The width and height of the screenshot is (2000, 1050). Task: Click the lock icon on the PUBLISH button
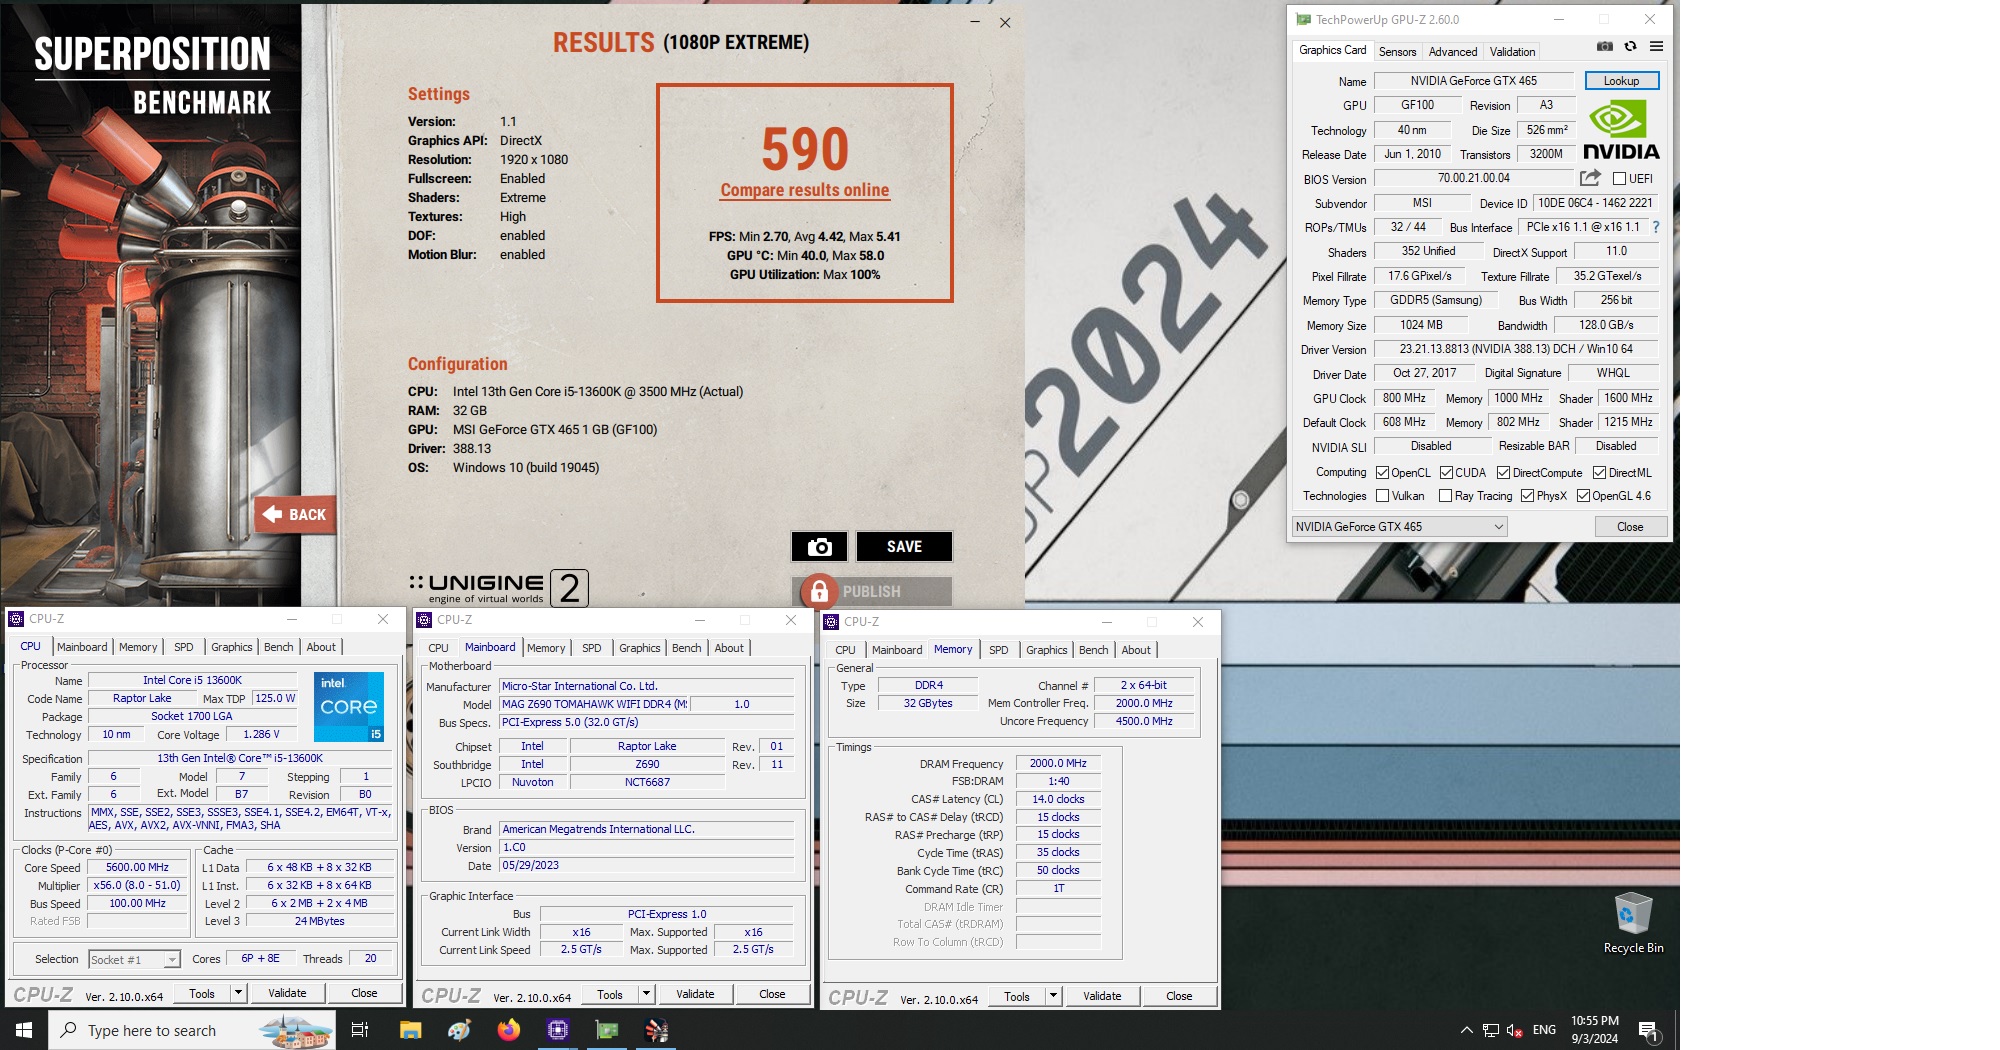(x=819, y=591)
